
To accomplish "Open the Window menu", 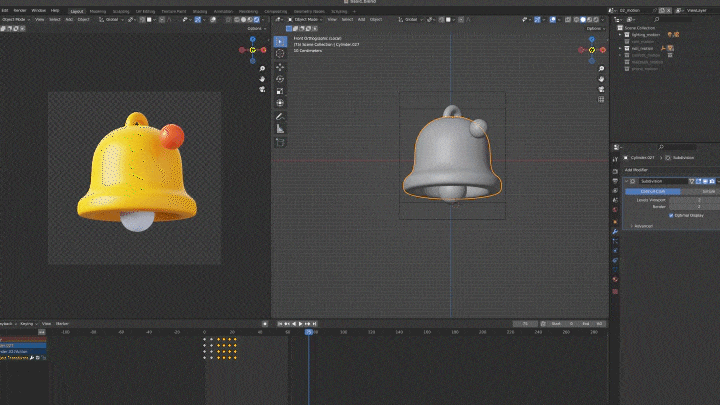I will [x=39, y=10].
